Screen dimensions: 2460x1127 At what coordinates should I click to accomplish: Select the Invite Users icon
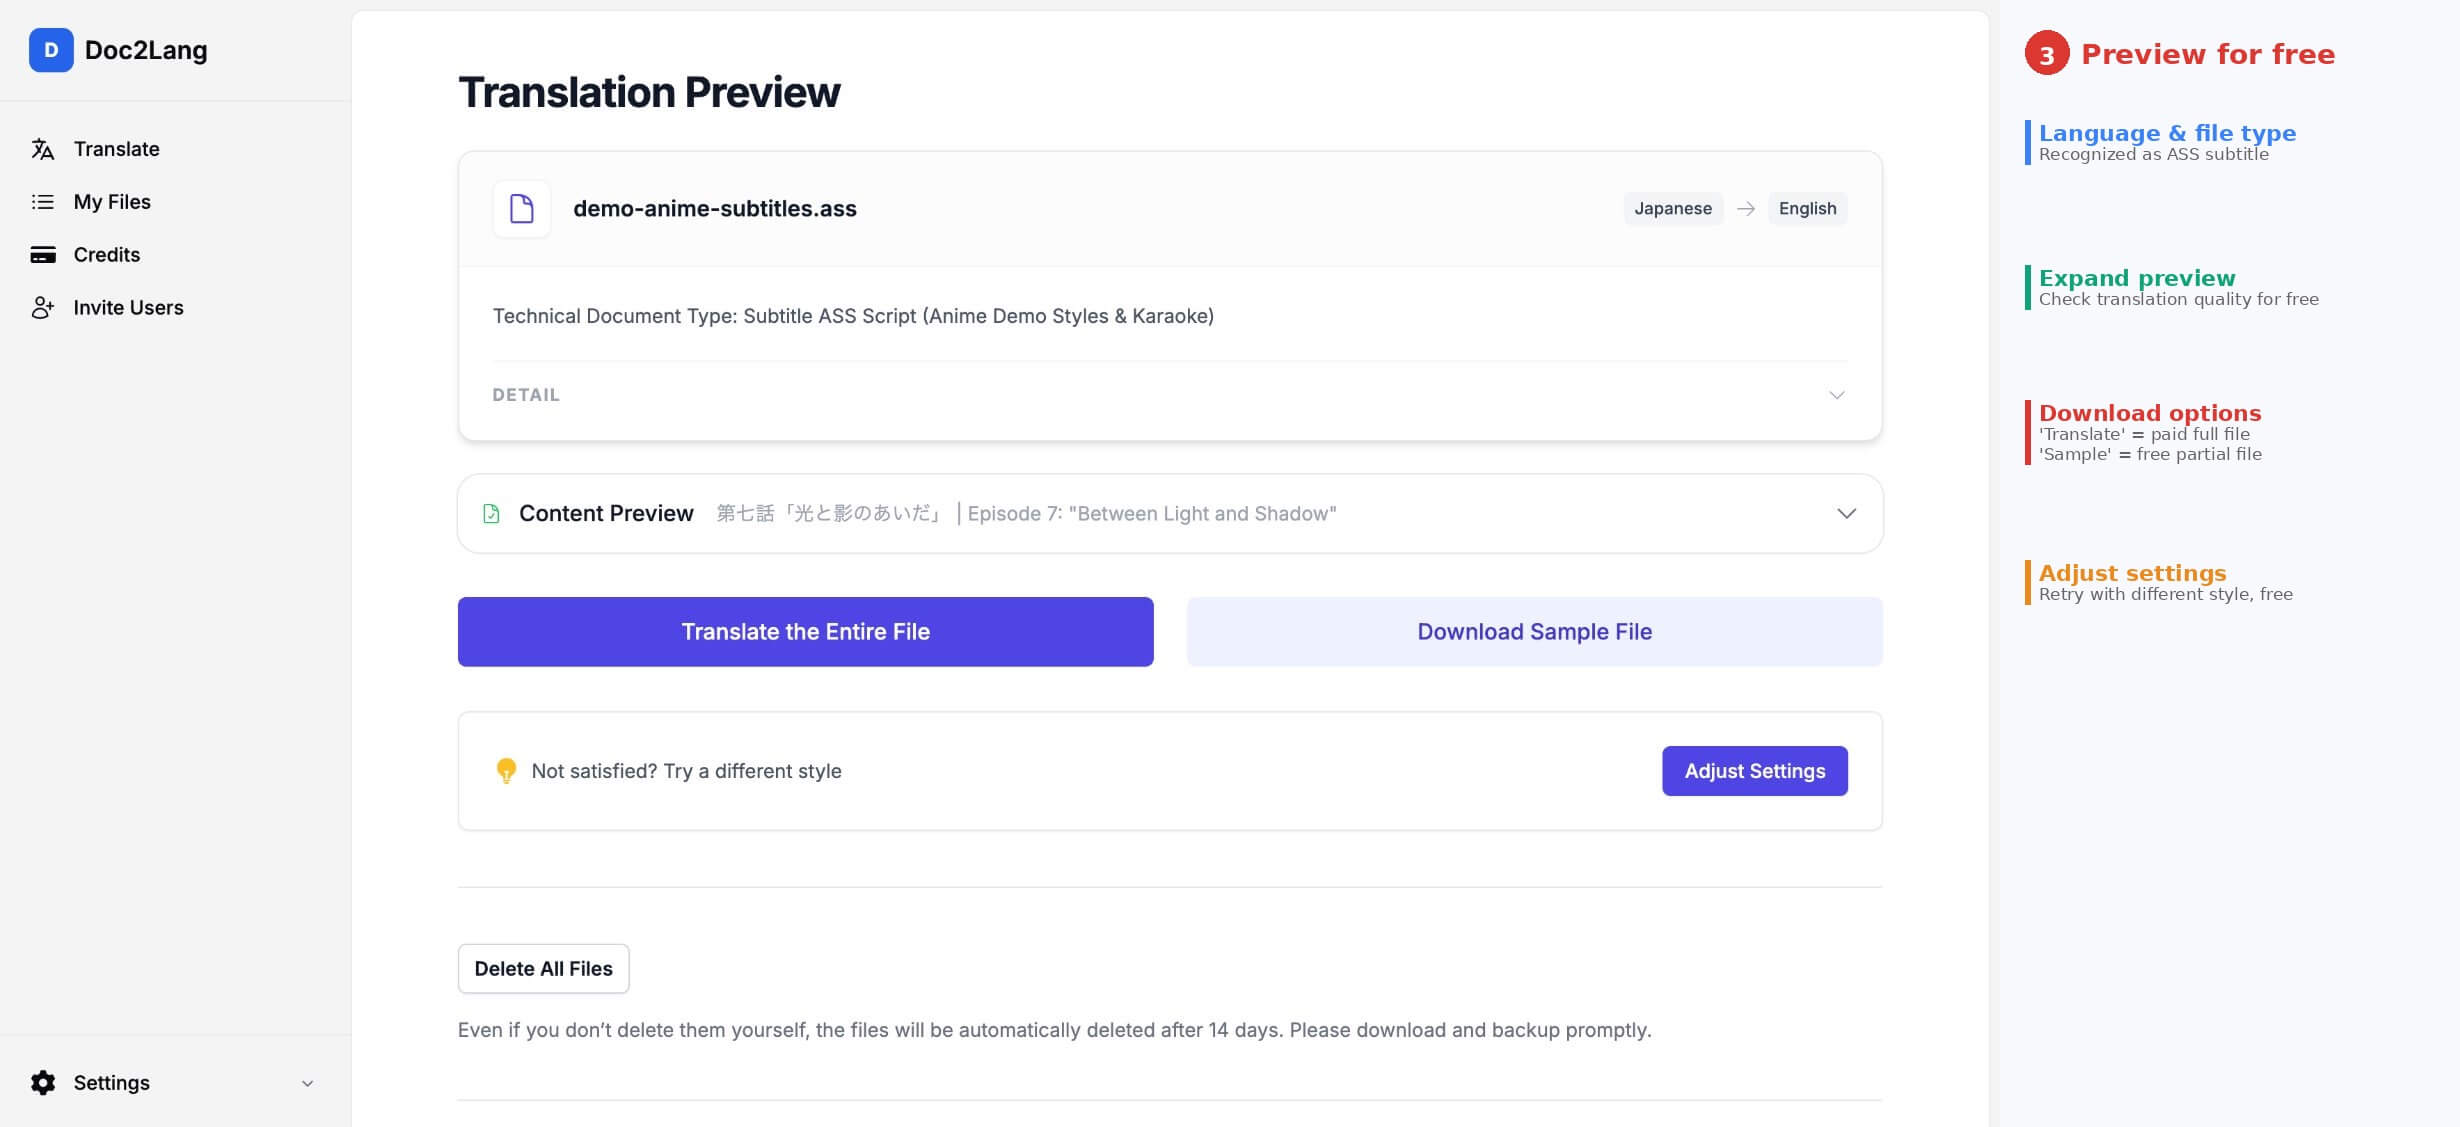click(41, 308)
